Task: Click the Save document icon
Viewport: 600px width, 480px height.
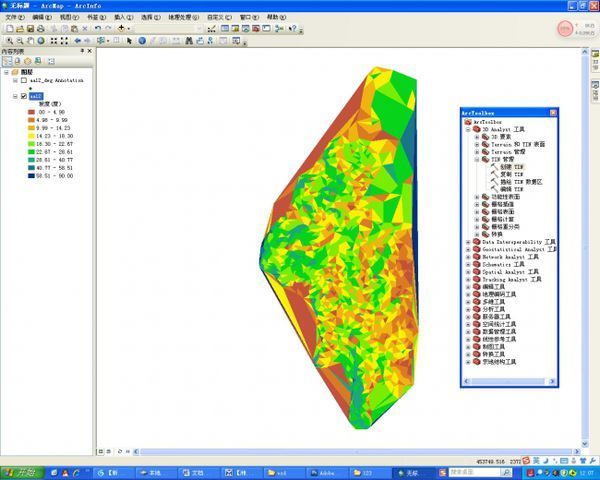Action: tap(28, 29)
